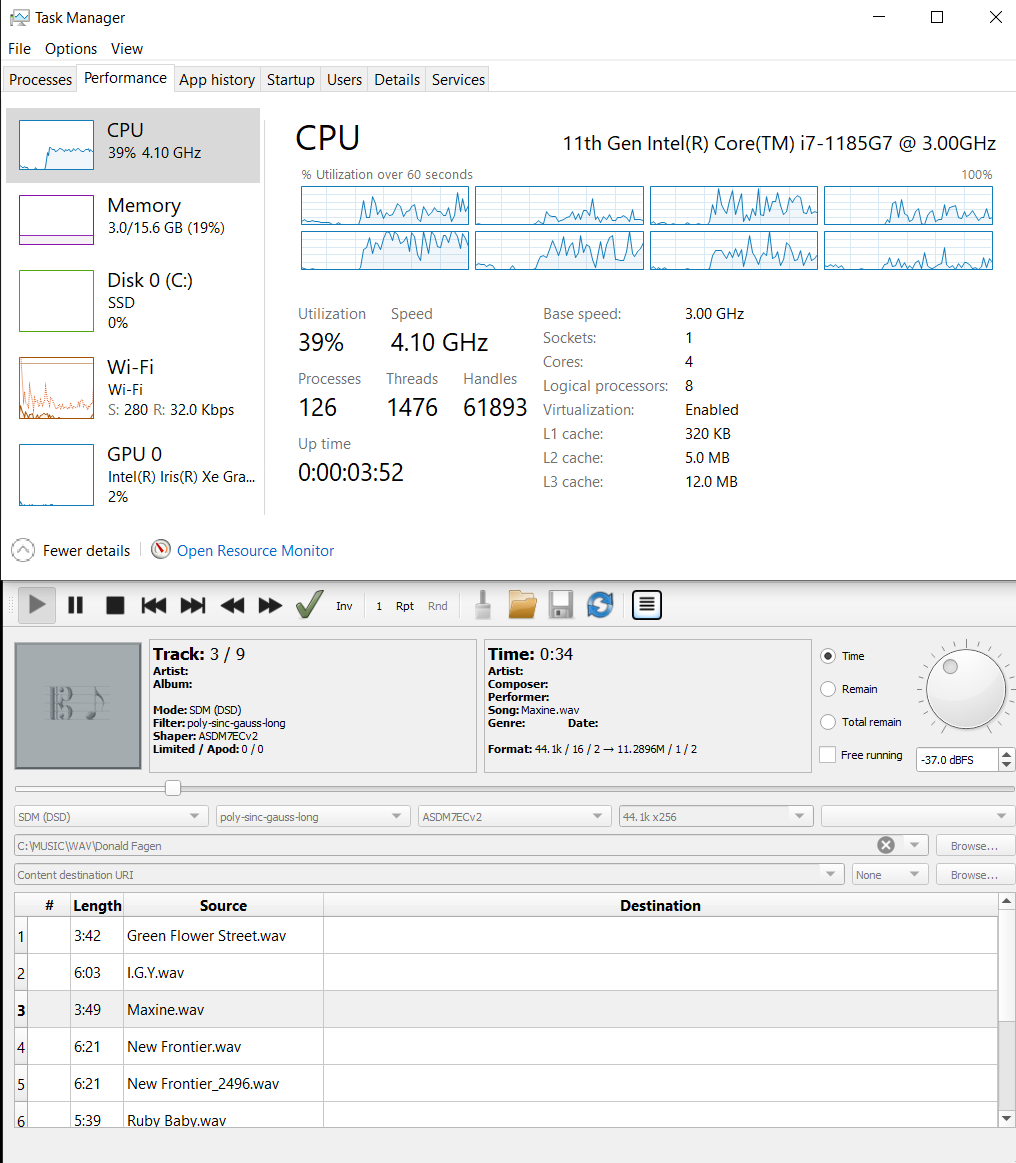This screenshot has width=1016, height=1163.
Task: Toggle Rnd random playback
Action: (438, 606)
